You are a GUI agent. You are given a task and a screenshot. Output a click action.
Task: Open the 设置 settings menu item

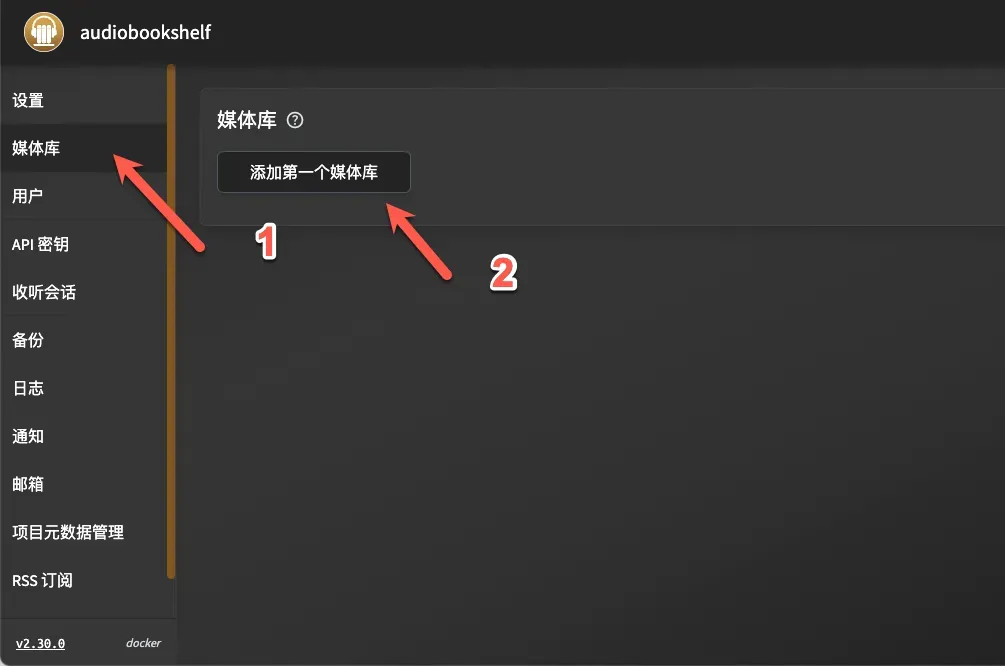[83, 100]
